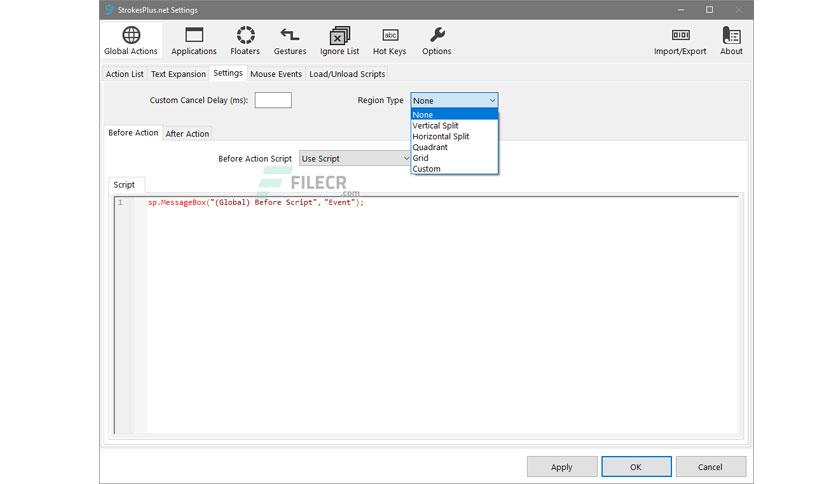Choose None in Region Type list

tap(454, 115)
